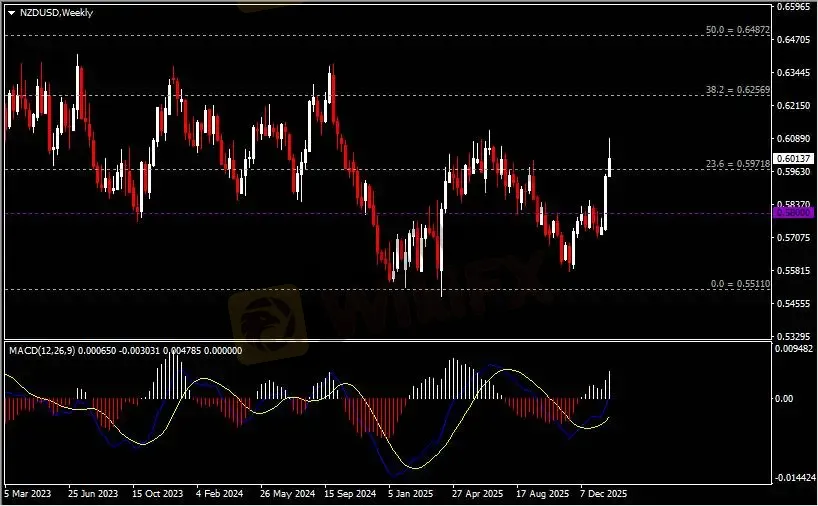818x506 pixels.
Task: Select the 38.2 = 0.62569 Fibonacci label
Action: pyautogui.click(x=737, y=90)
